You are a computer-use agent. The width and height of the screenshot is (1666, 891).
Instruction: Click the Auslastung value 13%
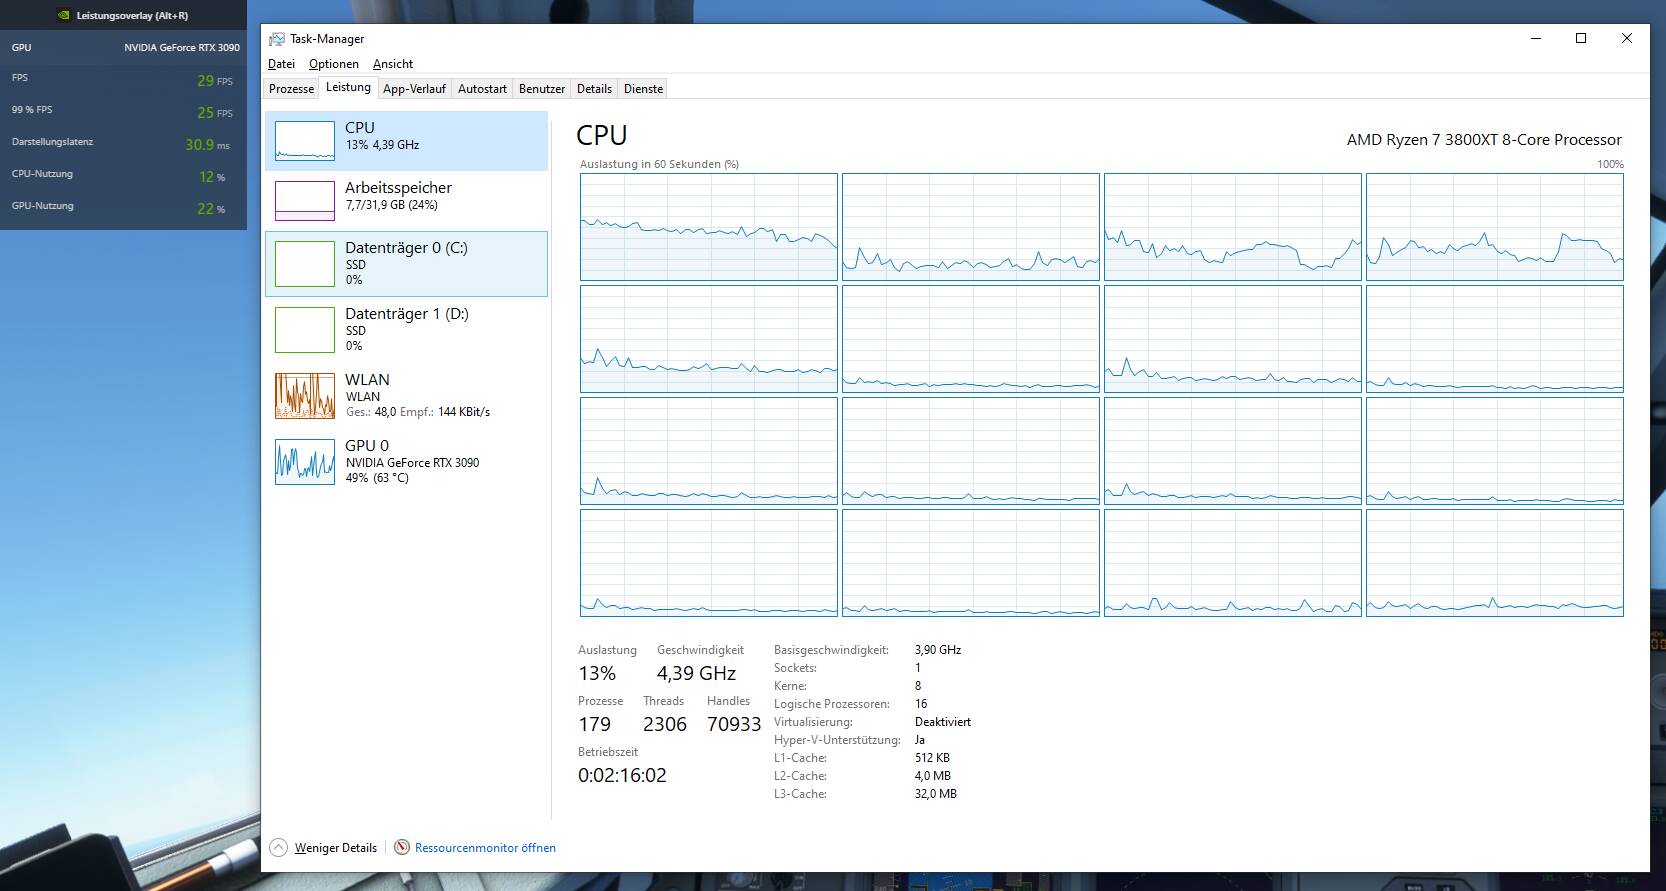tap(597, 673)
